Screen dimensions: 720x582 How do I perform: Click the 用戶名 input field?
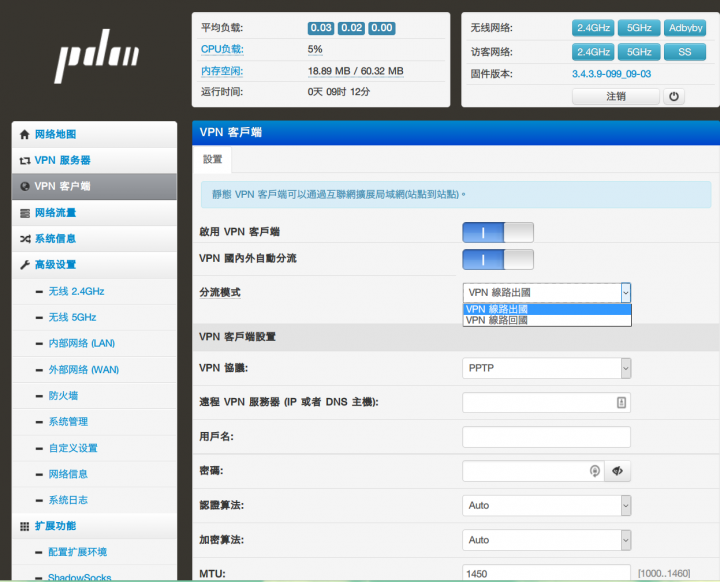point(546,437)
